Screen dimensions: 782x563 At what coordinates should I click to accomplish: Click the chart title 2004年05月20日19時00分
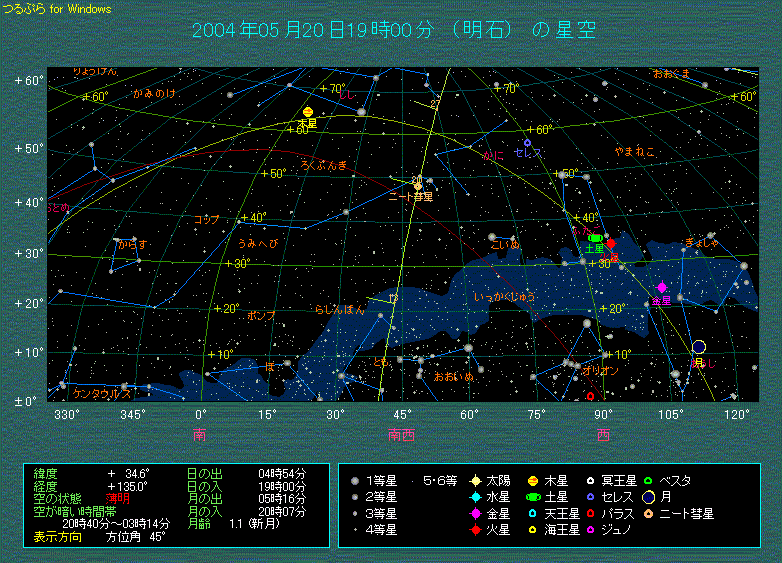click(313, 30)
